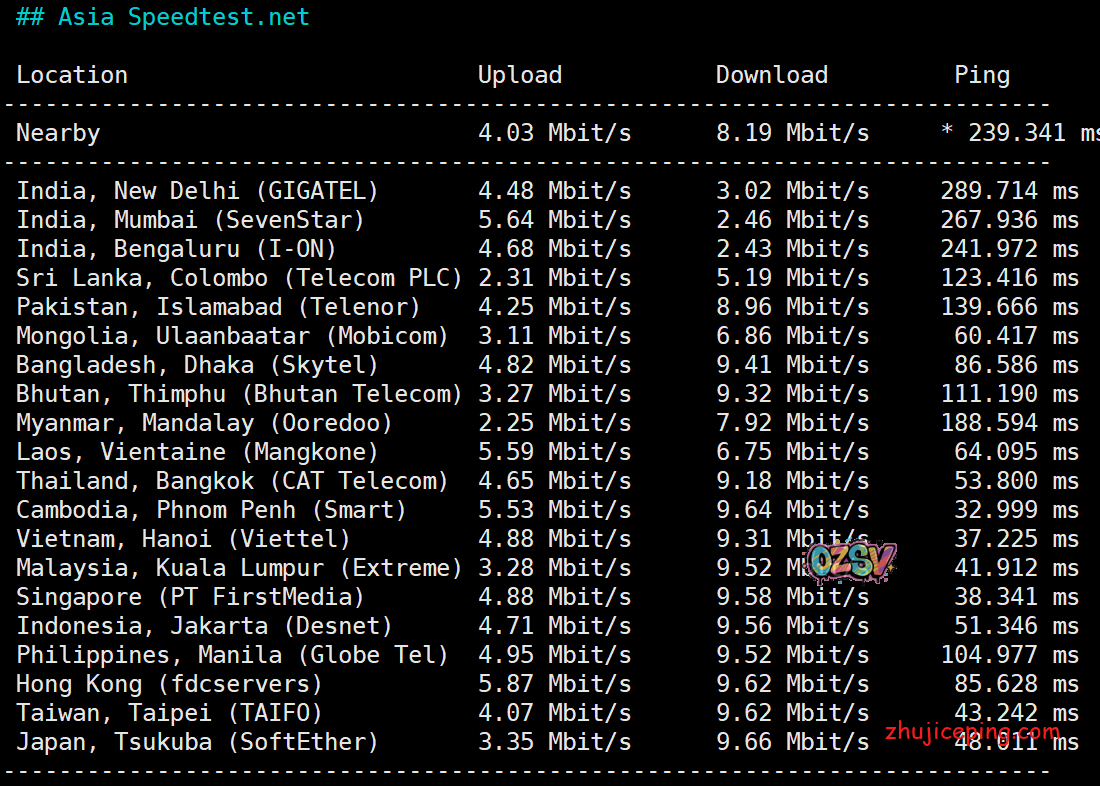1100x786 pixels.
Task: Select the India, New Delhi (GIGATEL) entry
Action: click(198, 191)
